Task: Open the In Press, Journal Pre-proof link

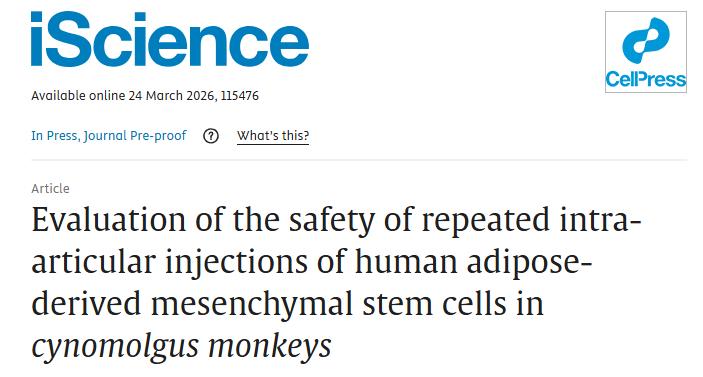Action: [109, 135]
